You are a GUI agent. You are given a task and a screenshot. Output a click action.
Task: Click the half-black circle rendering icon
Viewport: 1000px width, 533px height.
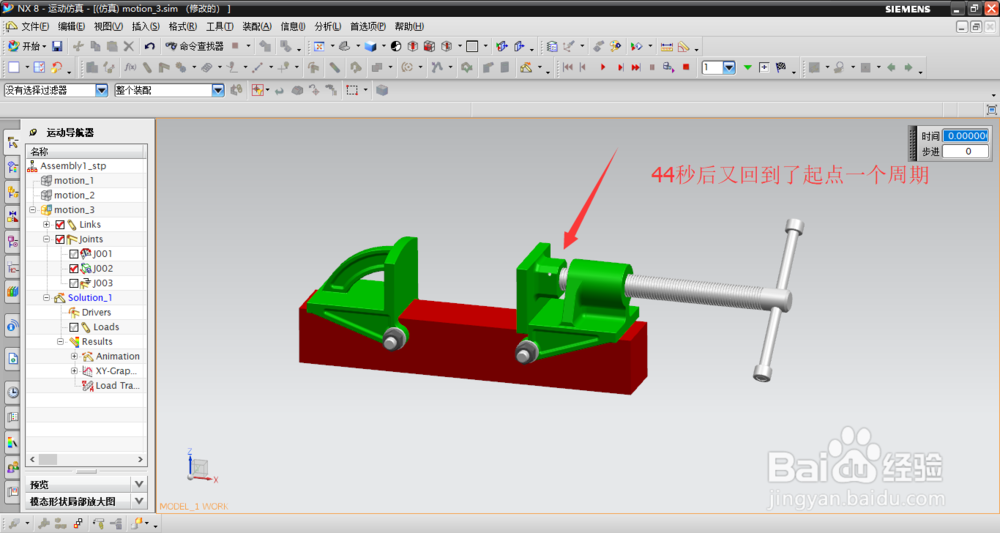(x=396, y=46)
